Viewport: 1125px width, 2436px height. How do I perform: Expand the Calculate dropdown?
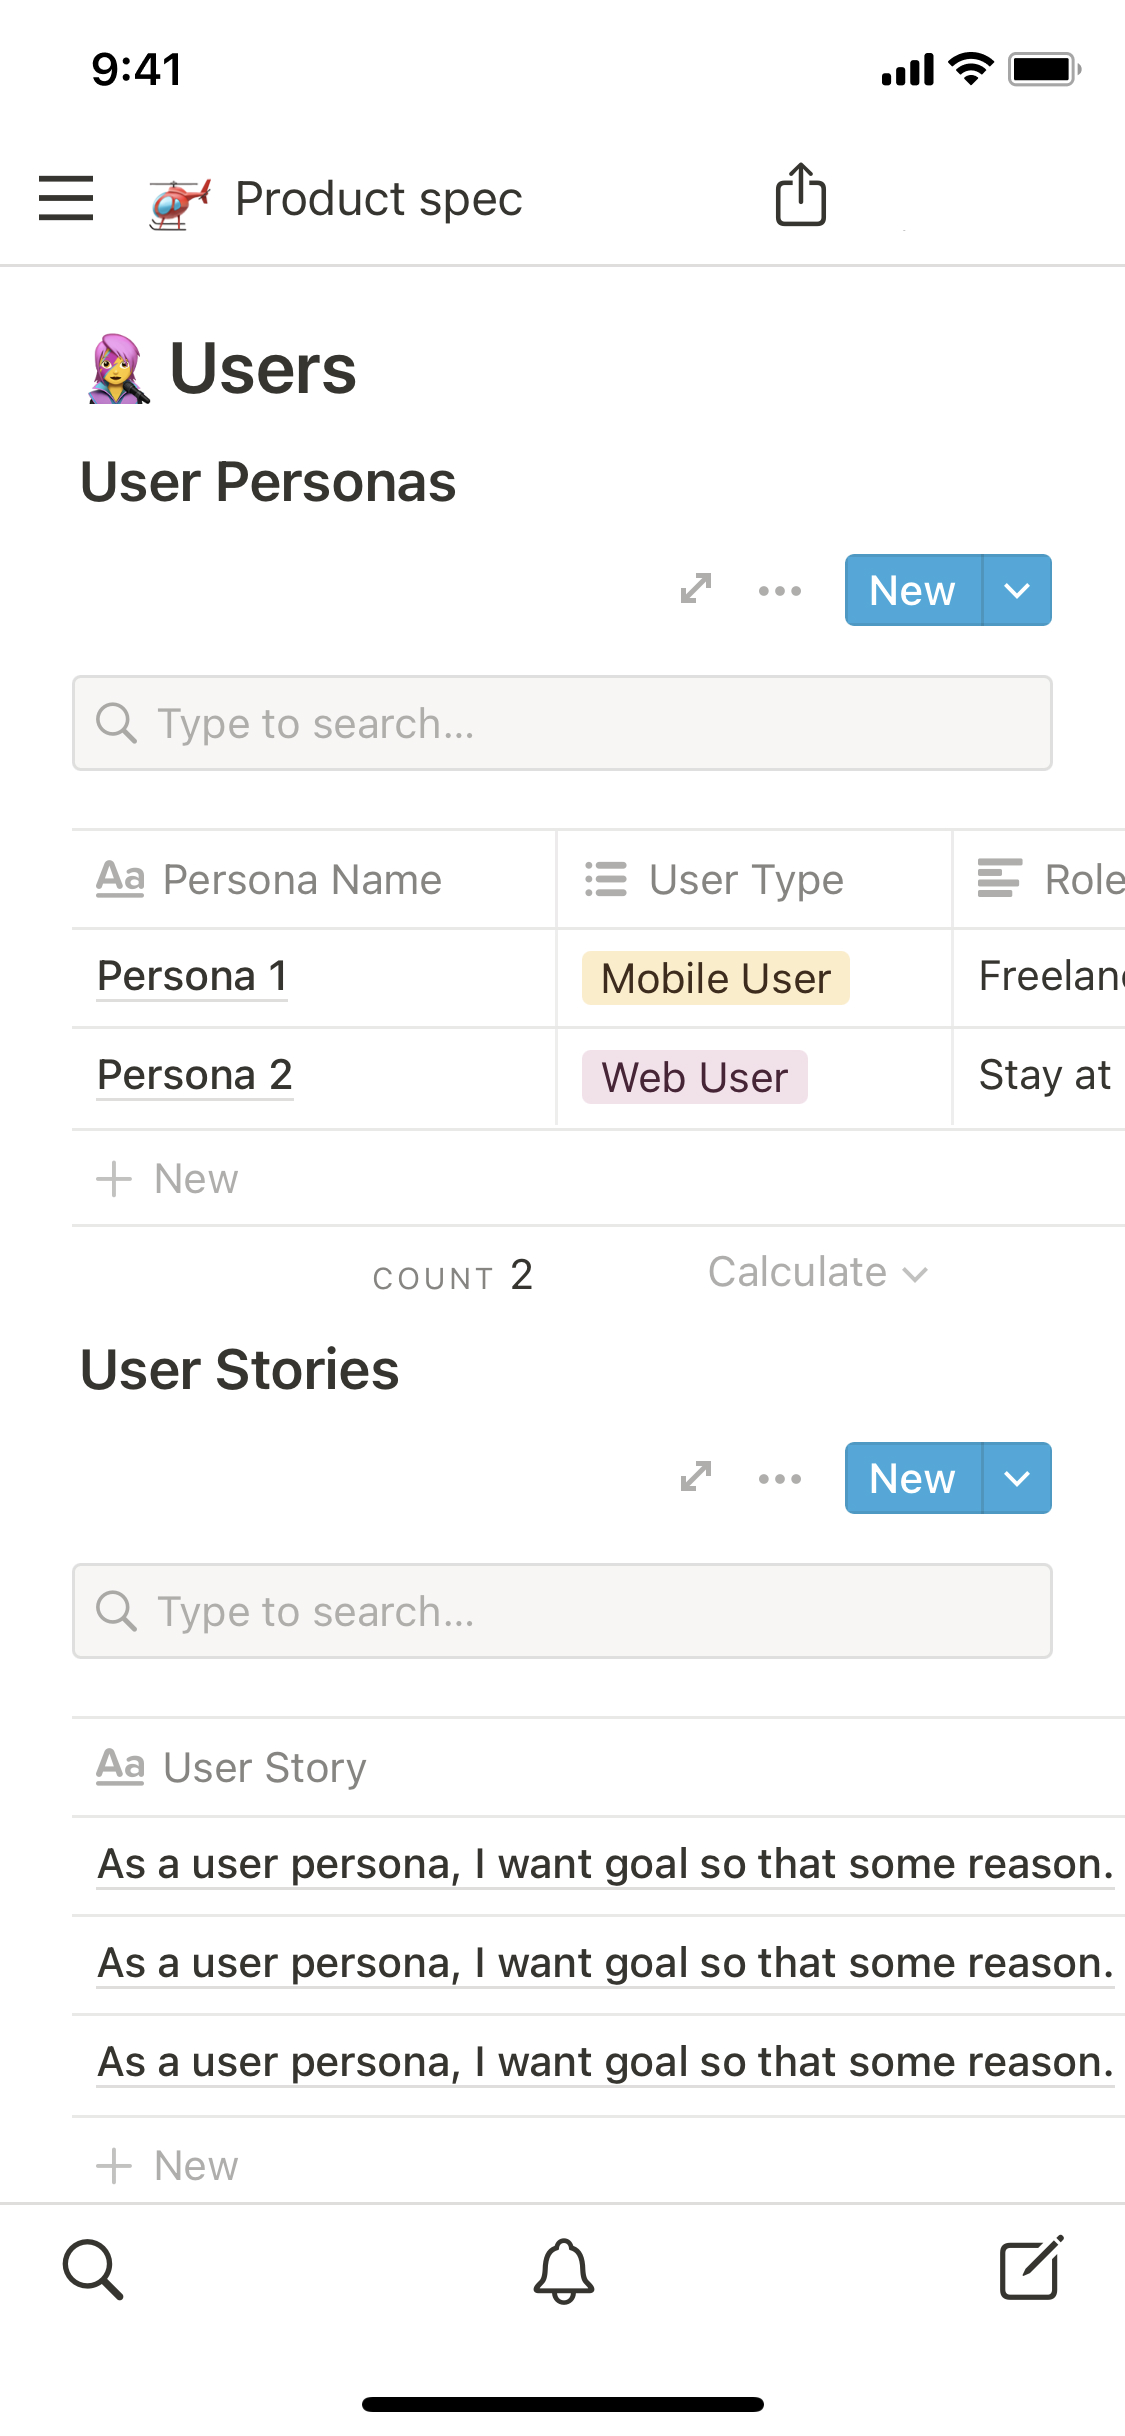pyautogui.click(x=817, y=1273)
